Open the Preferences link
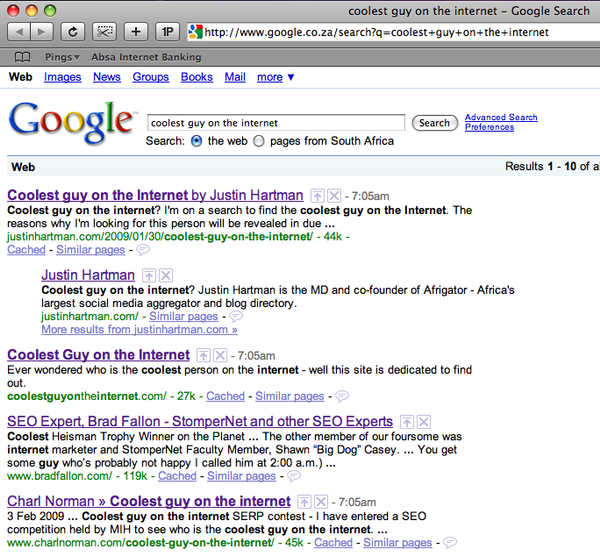The height and width of the screenshot is (556, 600). (x=489, y=127)
